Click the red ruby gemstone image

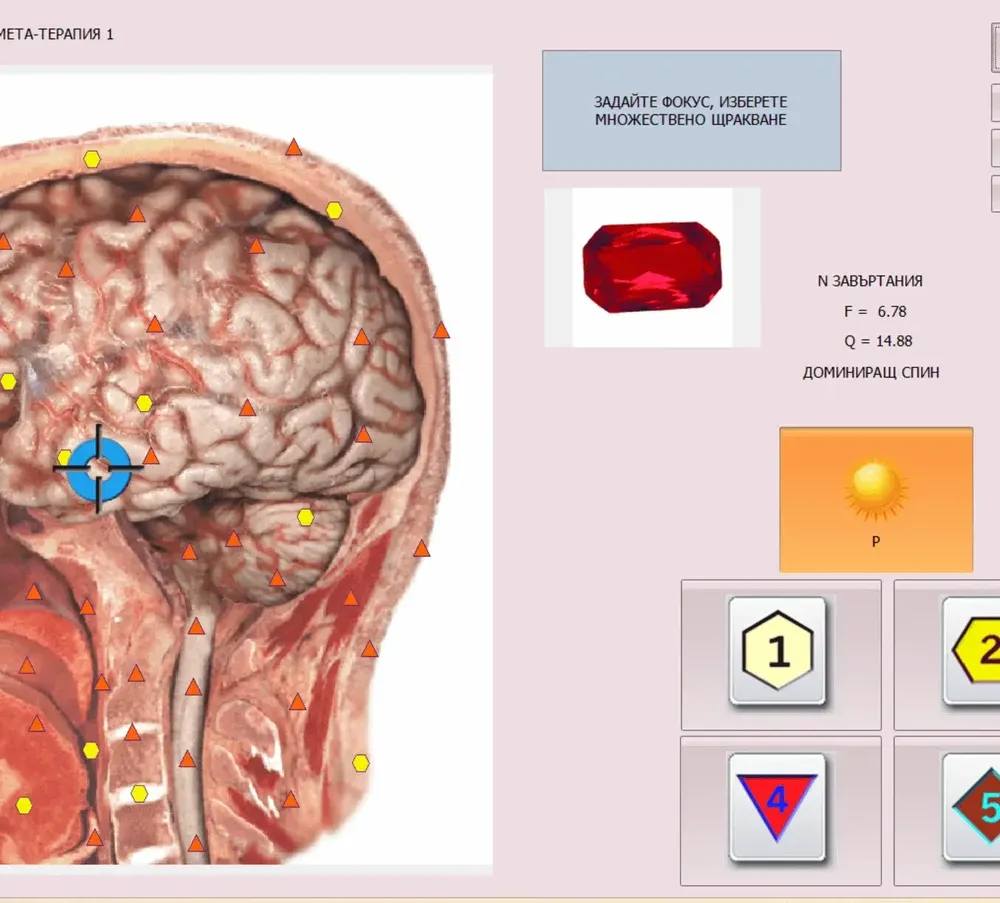click(x=652, y=267)
